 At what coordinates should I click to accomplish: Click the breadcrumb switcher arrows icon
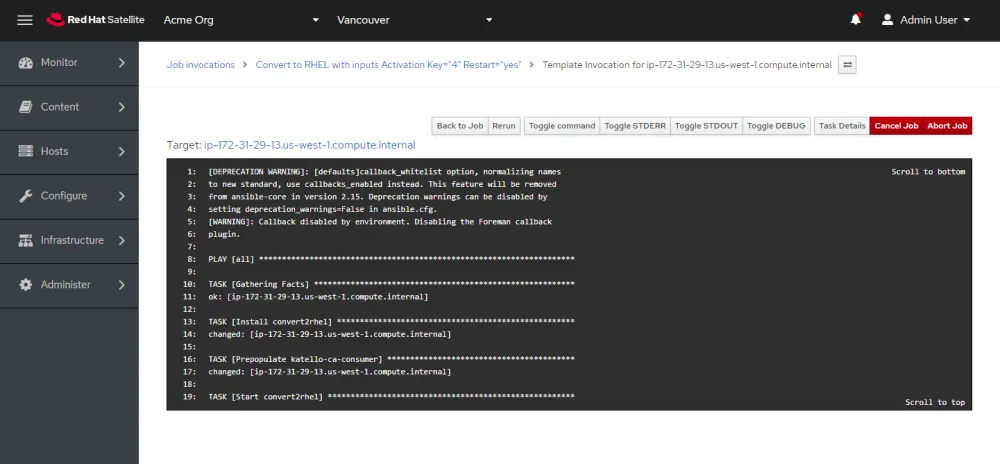[847, 65]
